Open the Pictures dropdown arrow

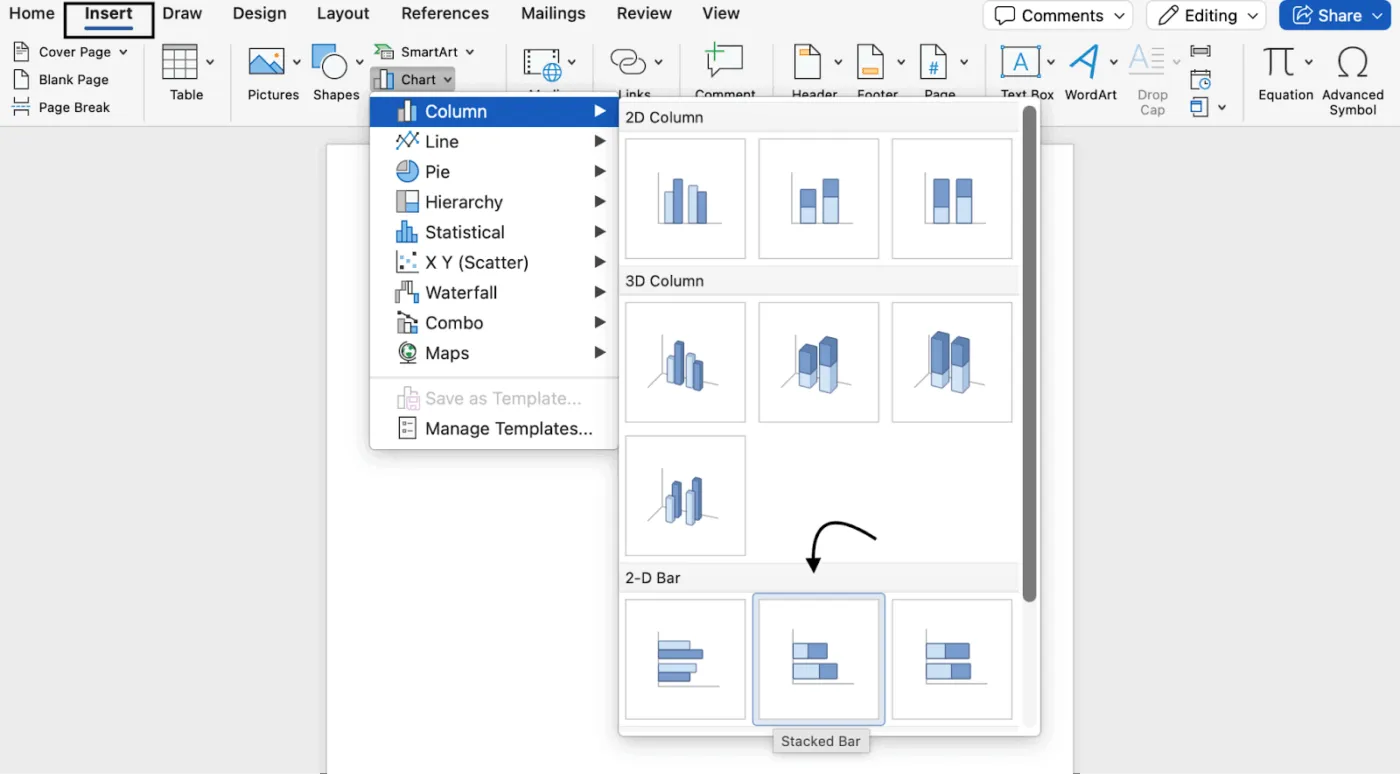point(296,62)
